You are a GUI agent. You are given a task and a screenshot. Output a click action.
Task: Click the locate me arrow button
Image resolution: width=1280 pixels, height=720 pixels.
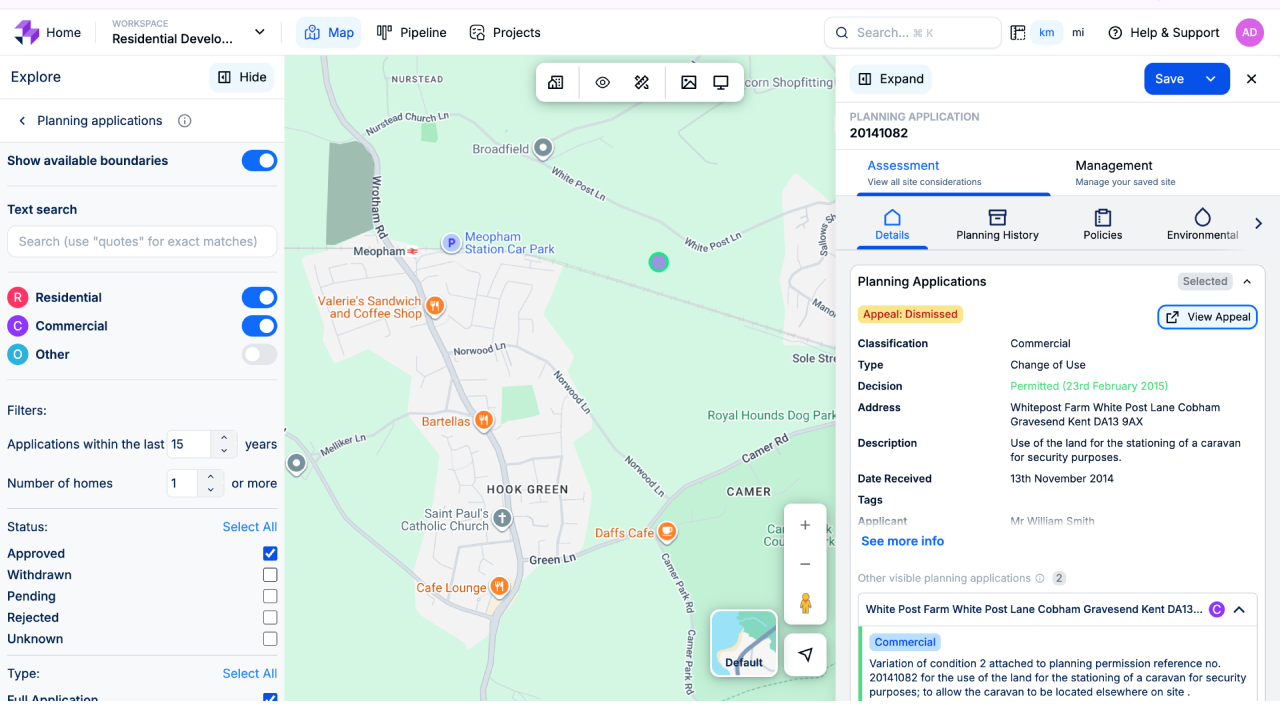[x=805, y=655]
